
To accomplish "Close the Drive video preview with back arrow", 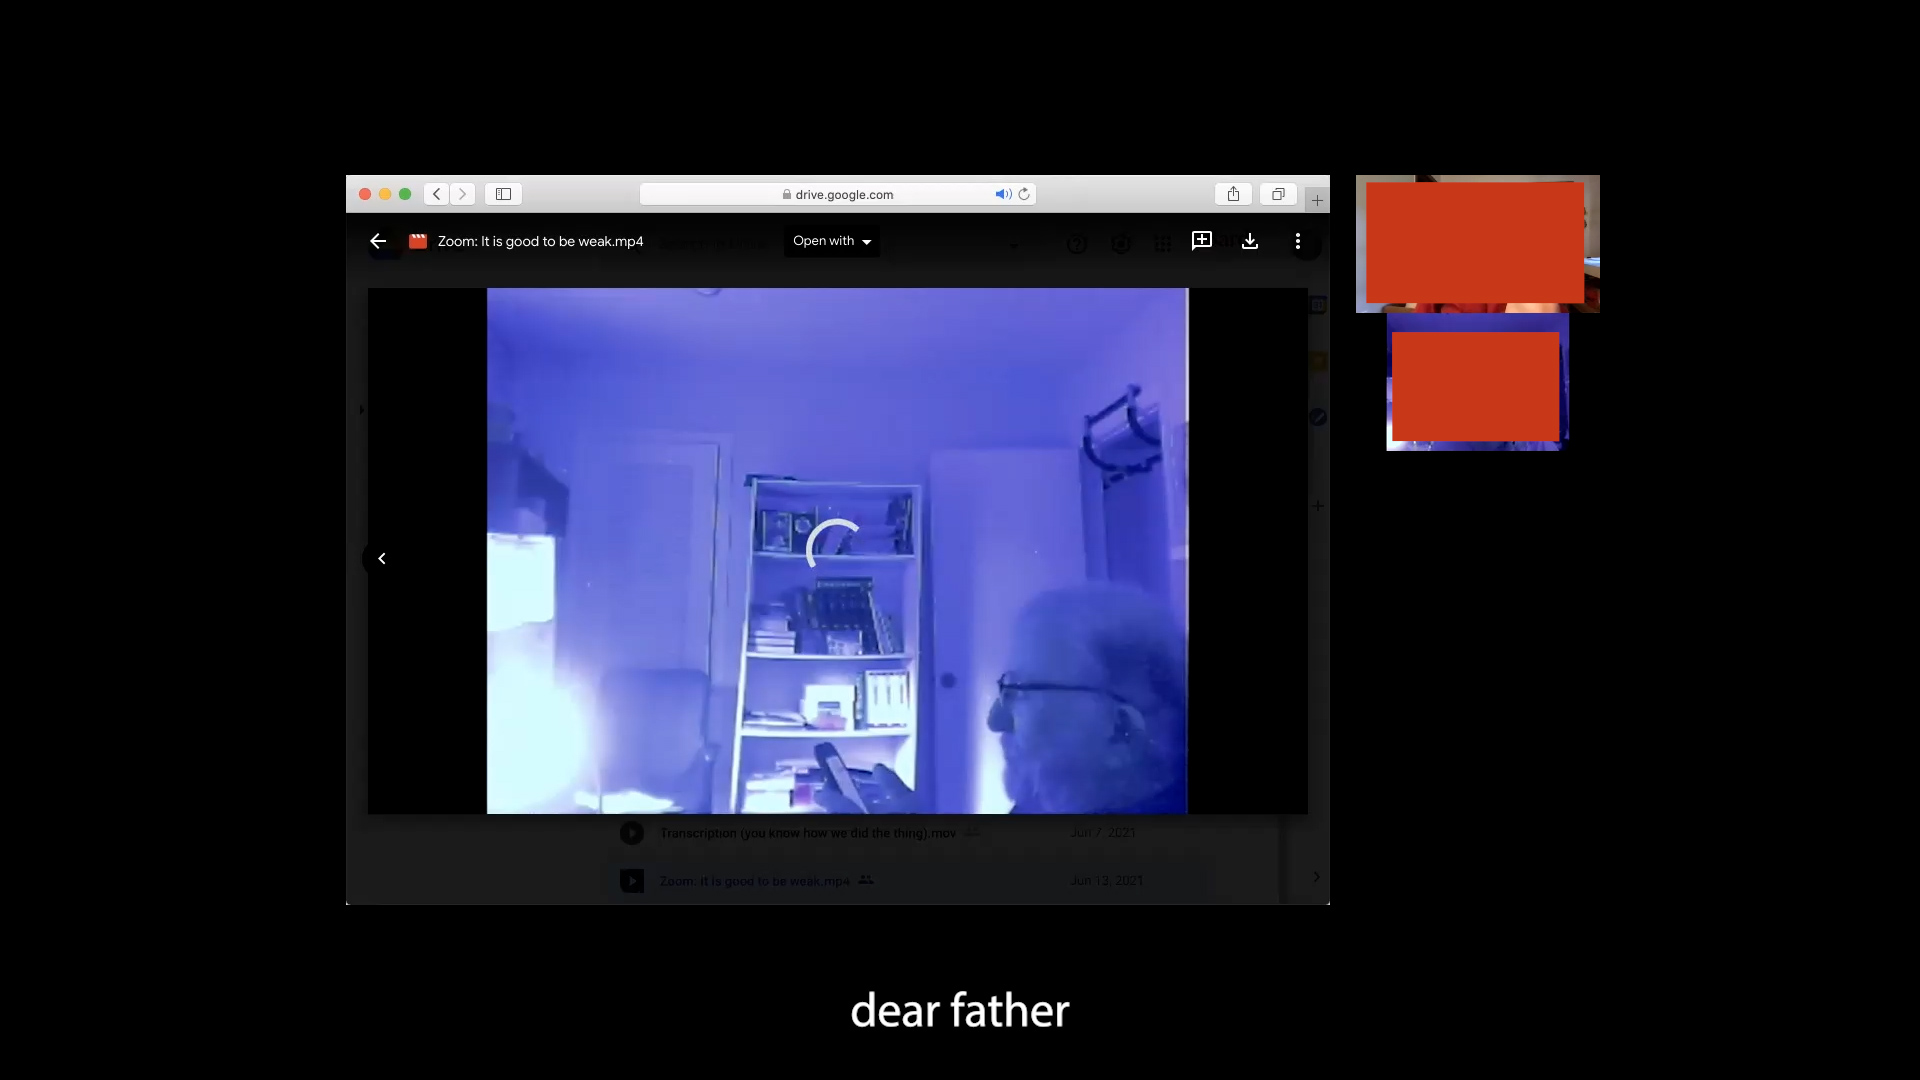I will point(378,241).
